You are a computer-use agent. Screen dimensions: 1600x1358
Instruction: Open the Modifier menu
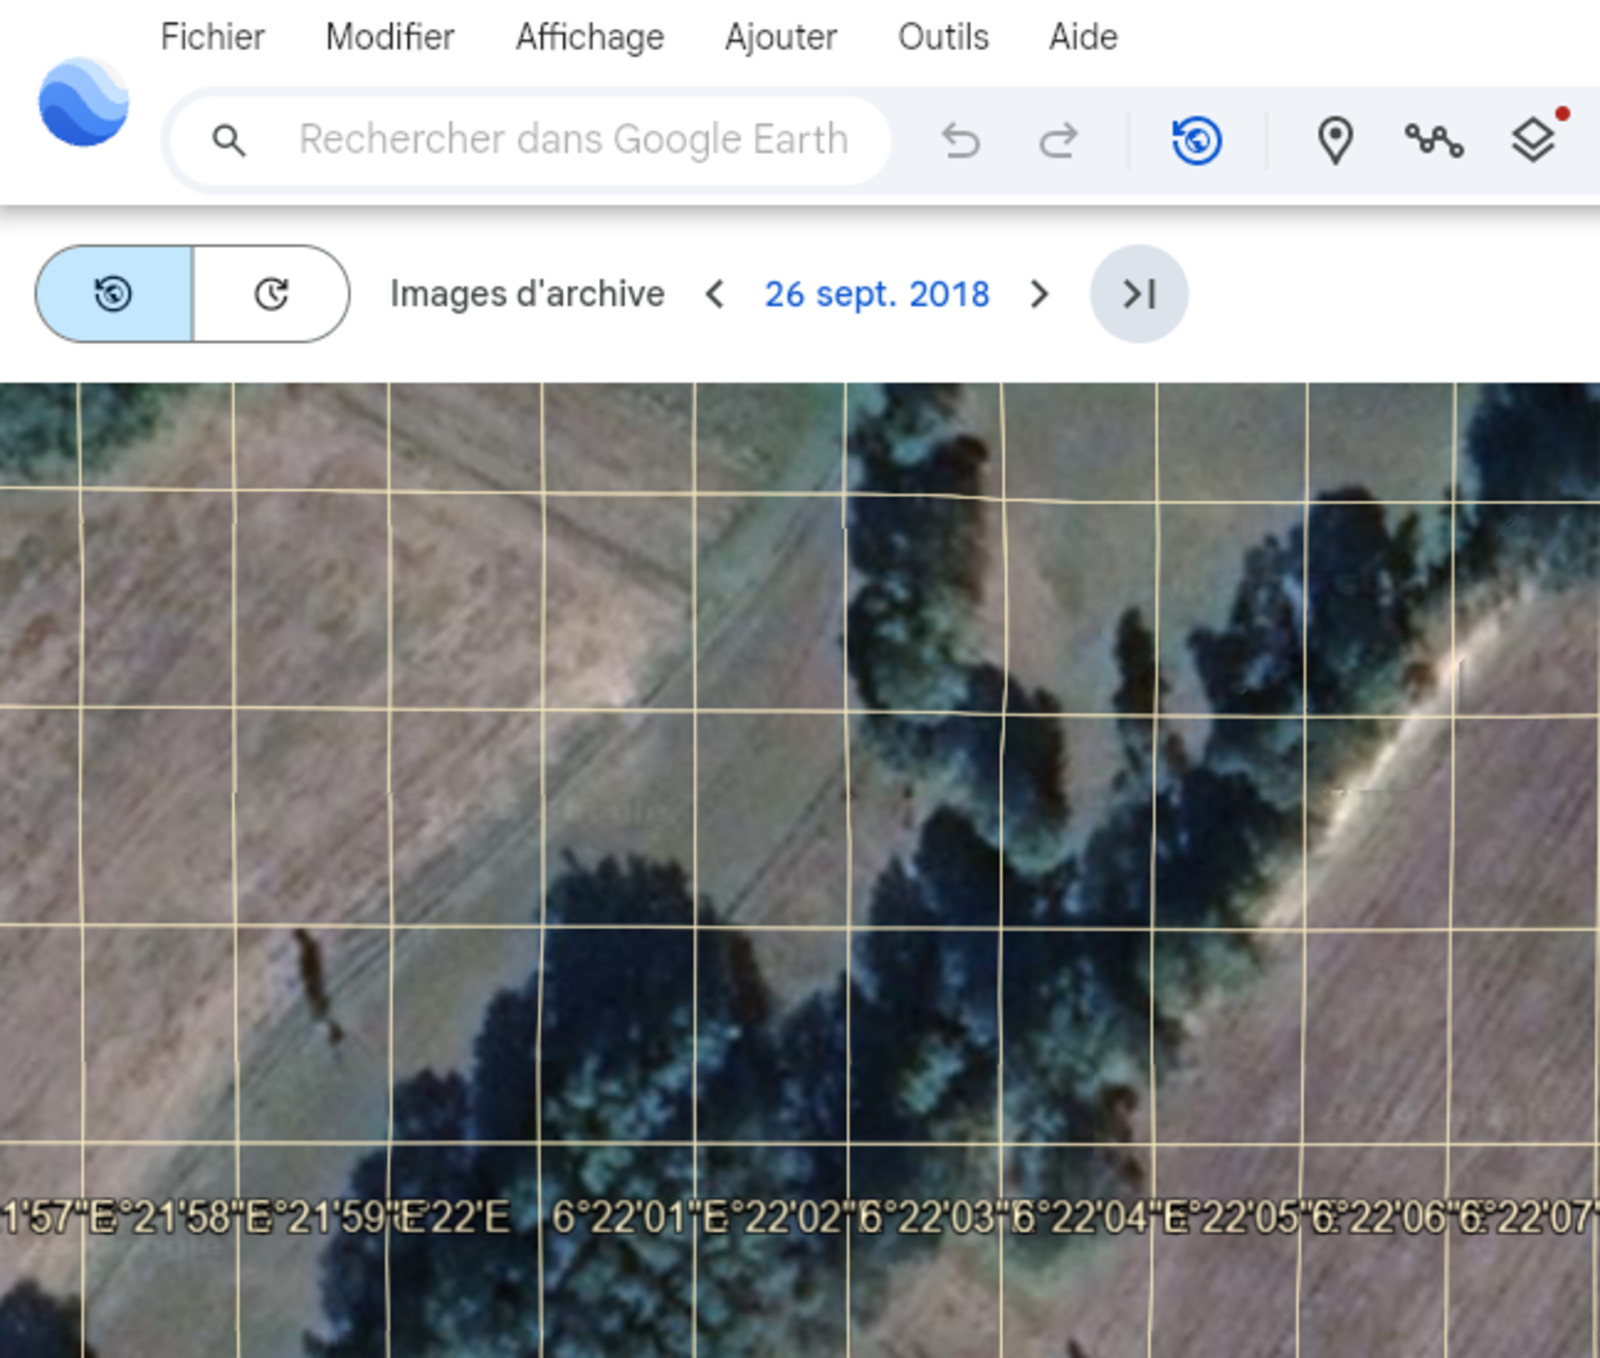coord(389,37)
